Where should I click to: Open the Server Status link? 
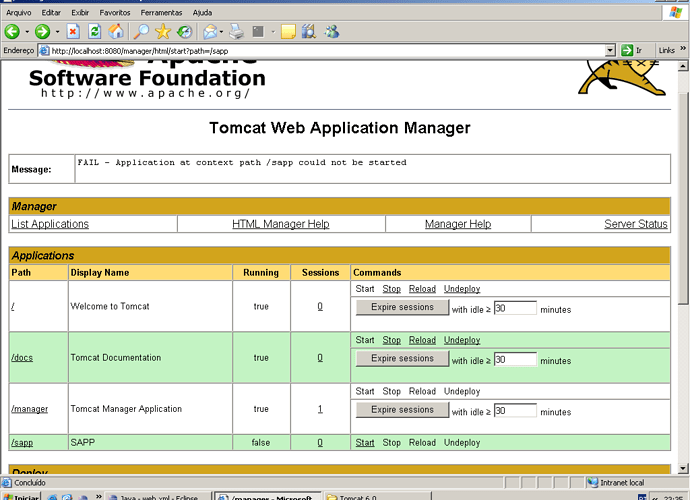(x=636, y=224)
